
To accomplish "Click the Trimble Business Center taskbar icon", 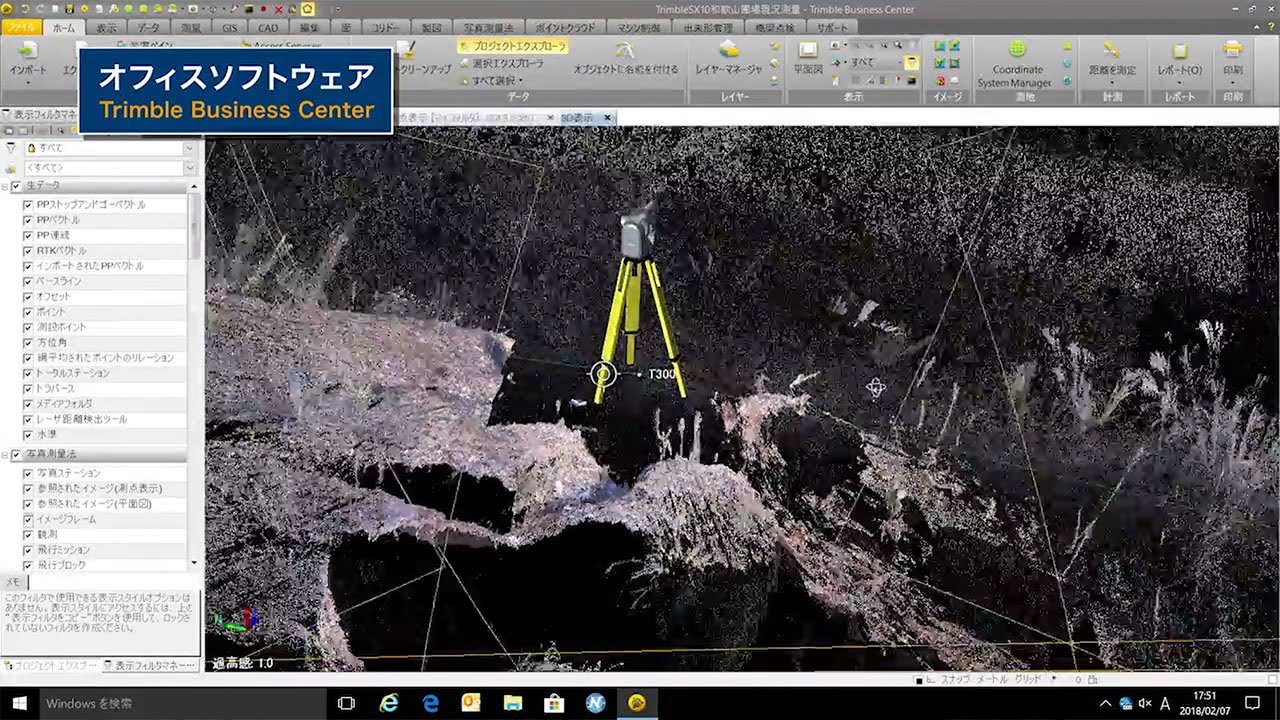I will [636, 703].
